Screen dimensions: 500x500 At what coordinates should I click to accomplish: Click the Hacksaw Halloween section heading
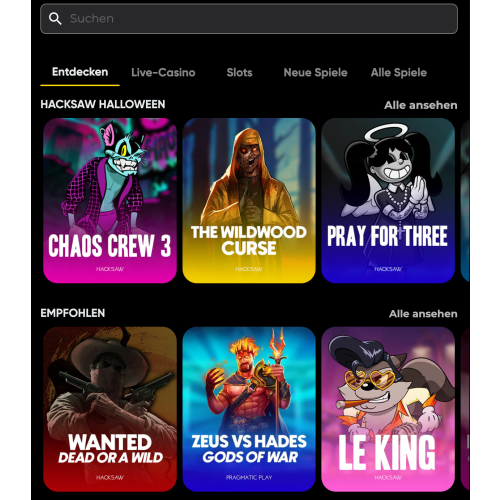[103, 104]
